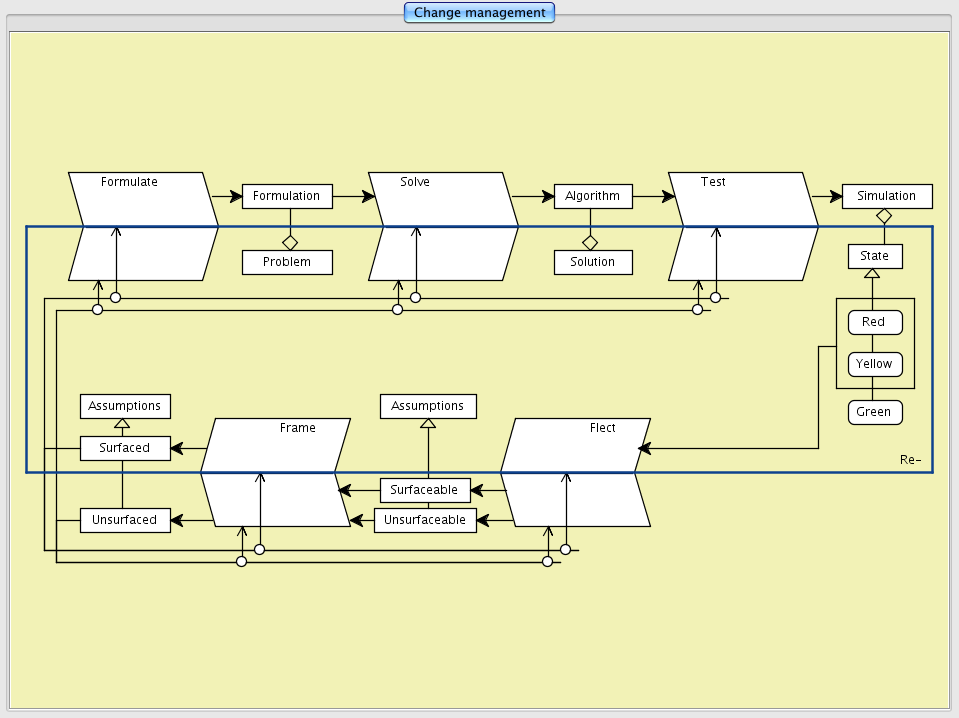Click the State box
The height and width of the screenshot is (718, 959).
pos(874,256)
